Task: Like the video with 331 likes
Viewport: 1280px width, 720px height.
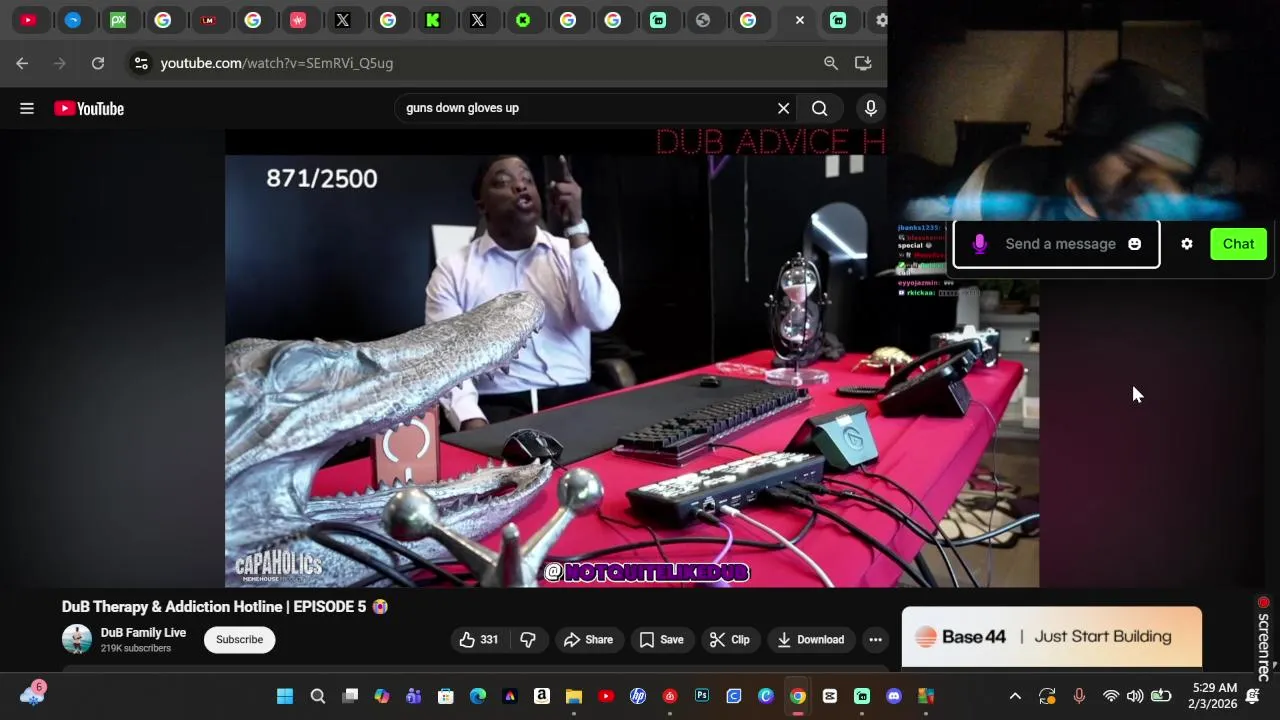Action: point(479,640)
